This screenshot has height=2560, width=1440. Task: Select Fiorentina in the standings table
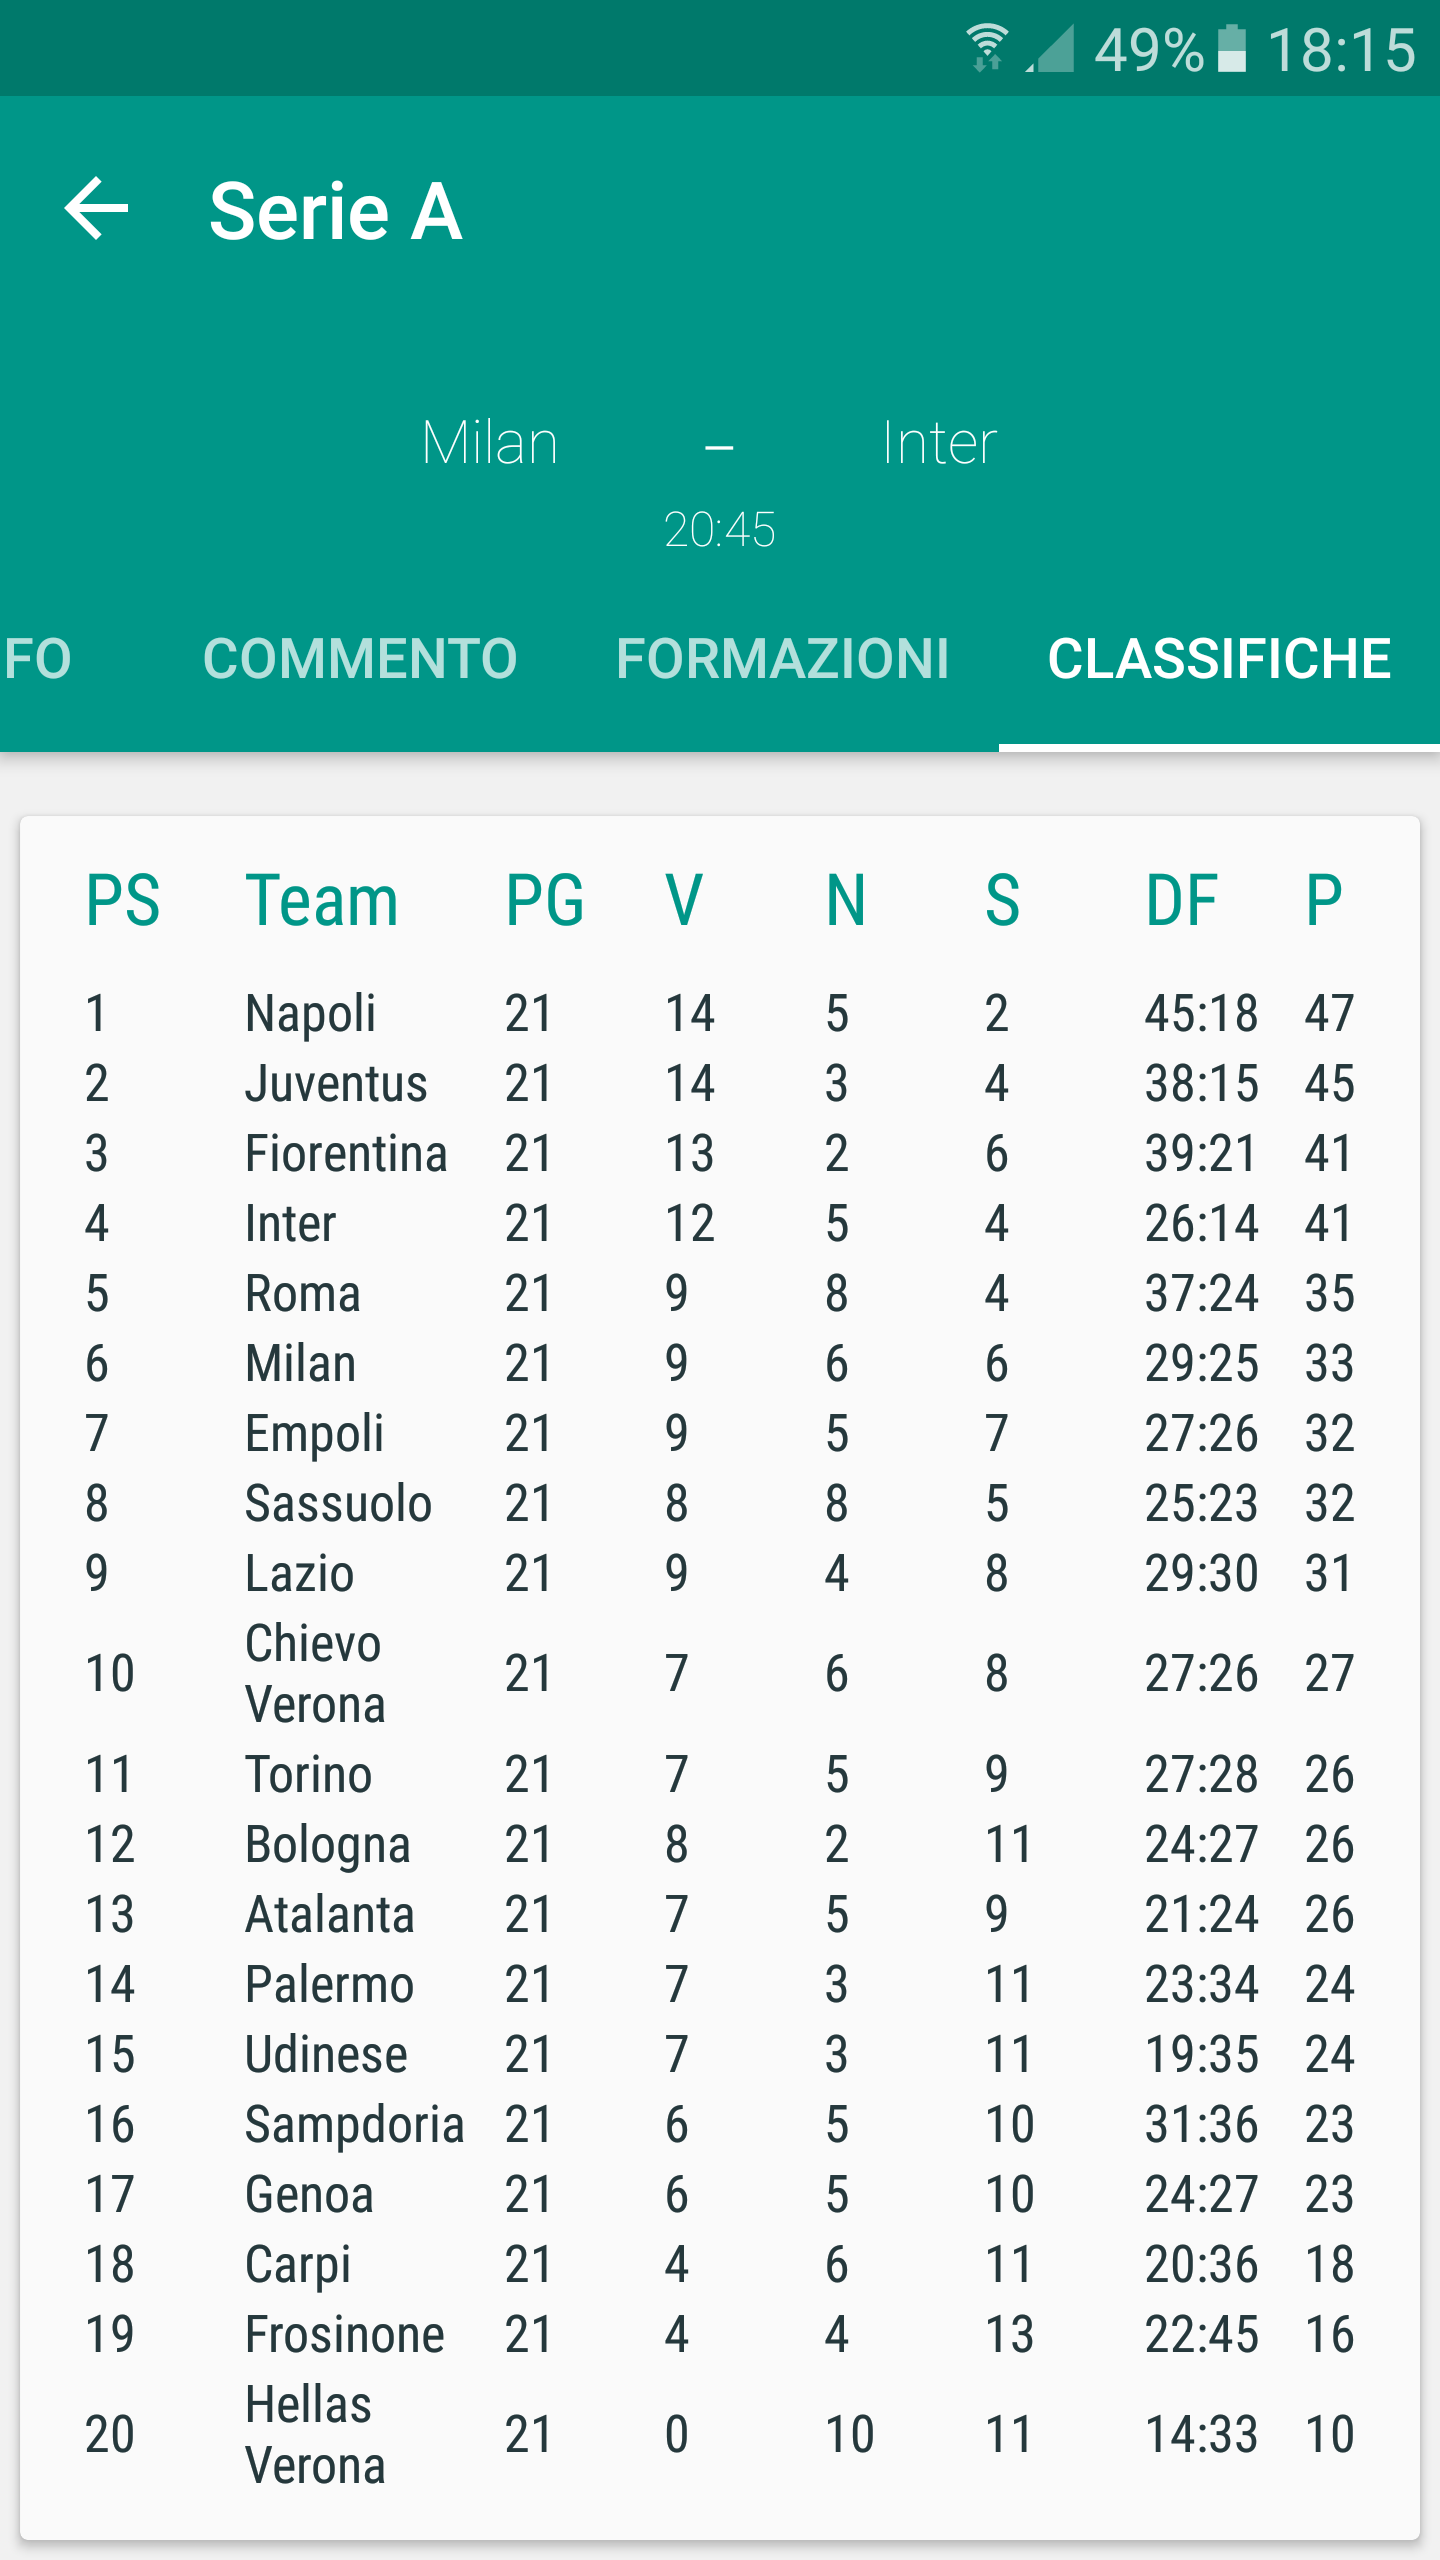346,1153
